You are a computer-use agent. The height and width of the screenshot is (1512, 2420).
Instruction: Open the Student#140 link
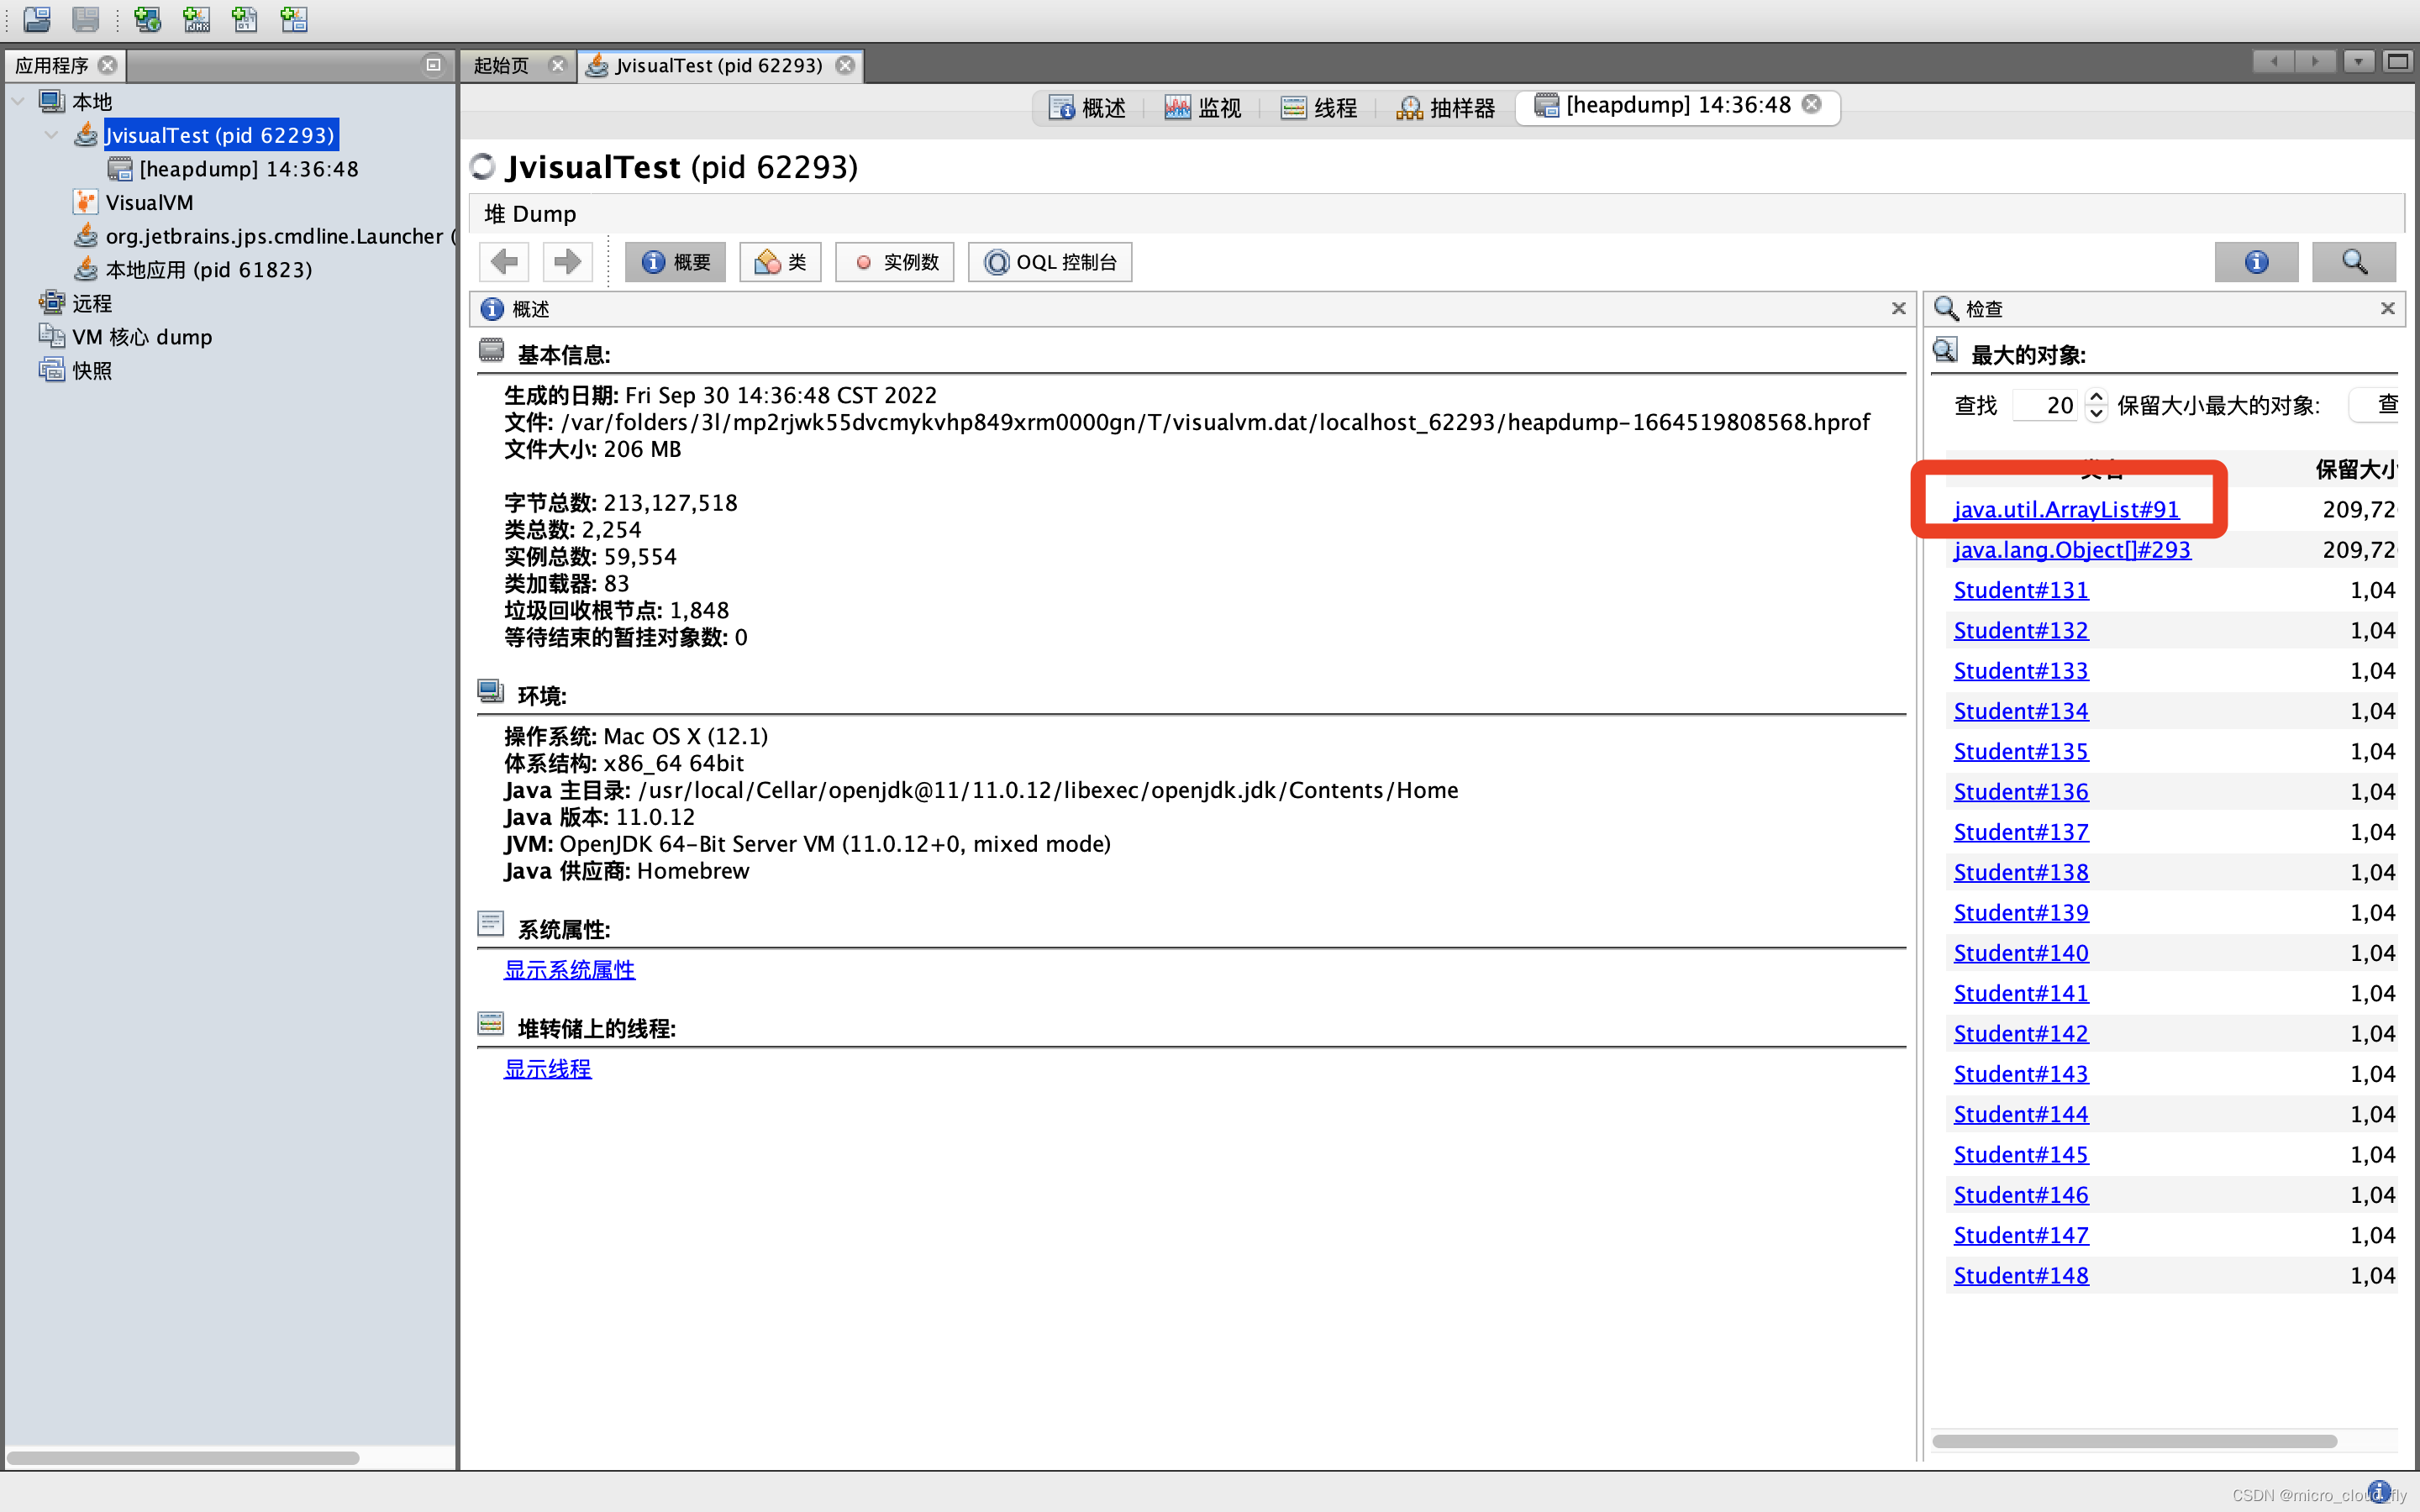[2021, 953]
